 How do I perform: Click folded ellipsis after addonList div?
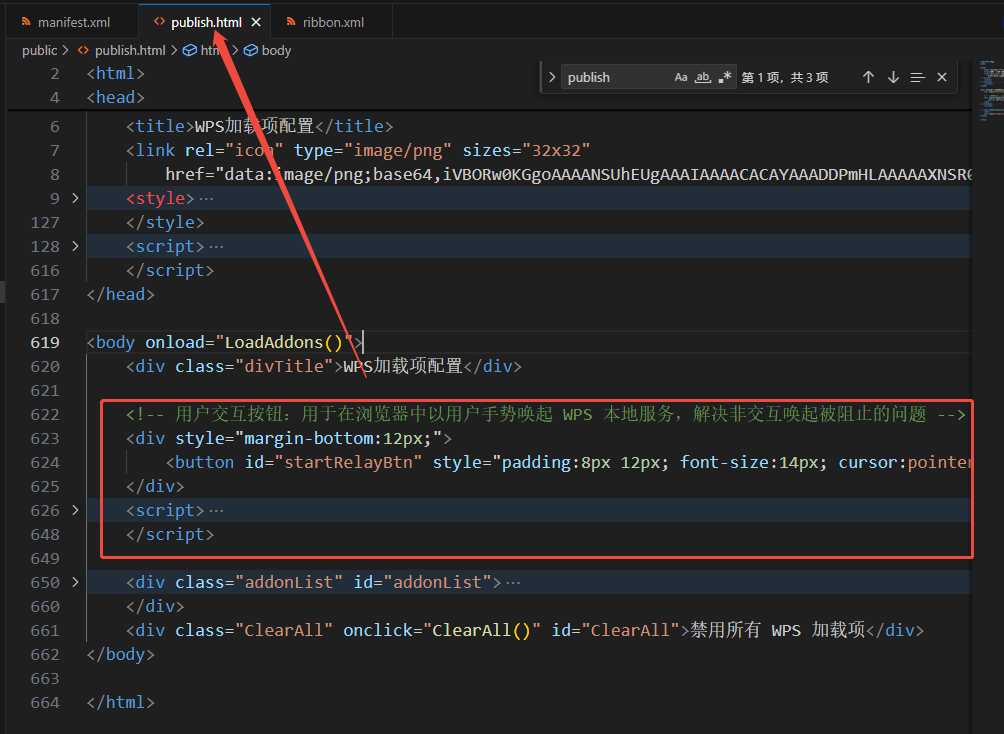[513, 583]
